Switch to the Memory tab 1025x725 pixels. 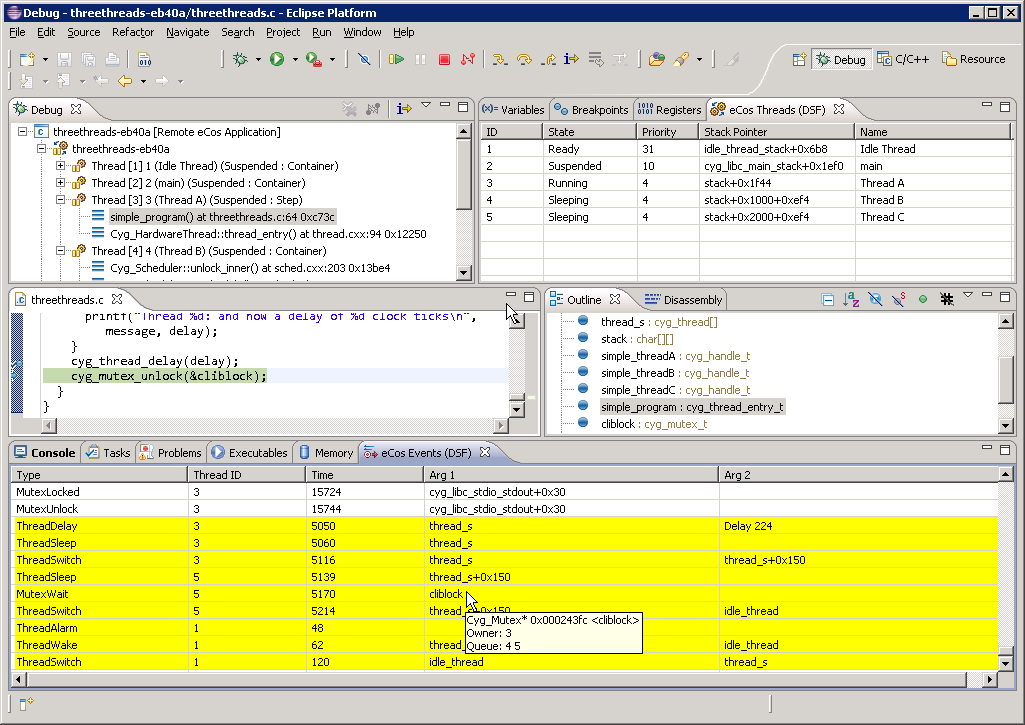coord(326,452)
